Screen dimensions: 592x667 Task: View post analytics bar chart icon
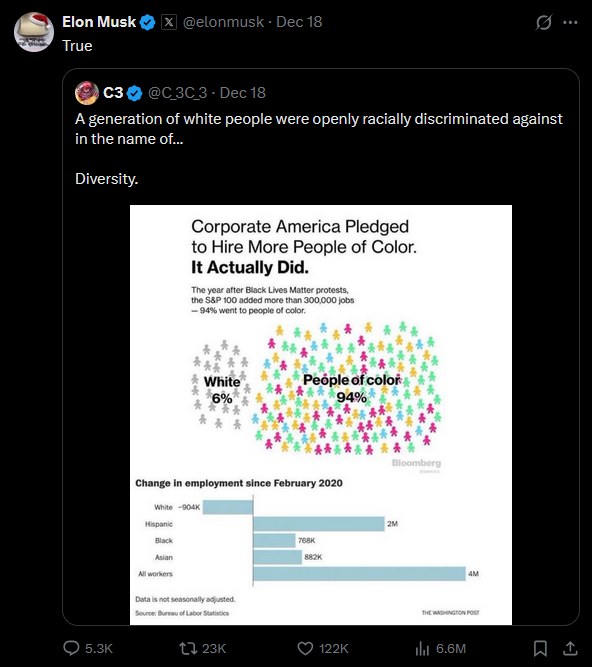point(422,648)
